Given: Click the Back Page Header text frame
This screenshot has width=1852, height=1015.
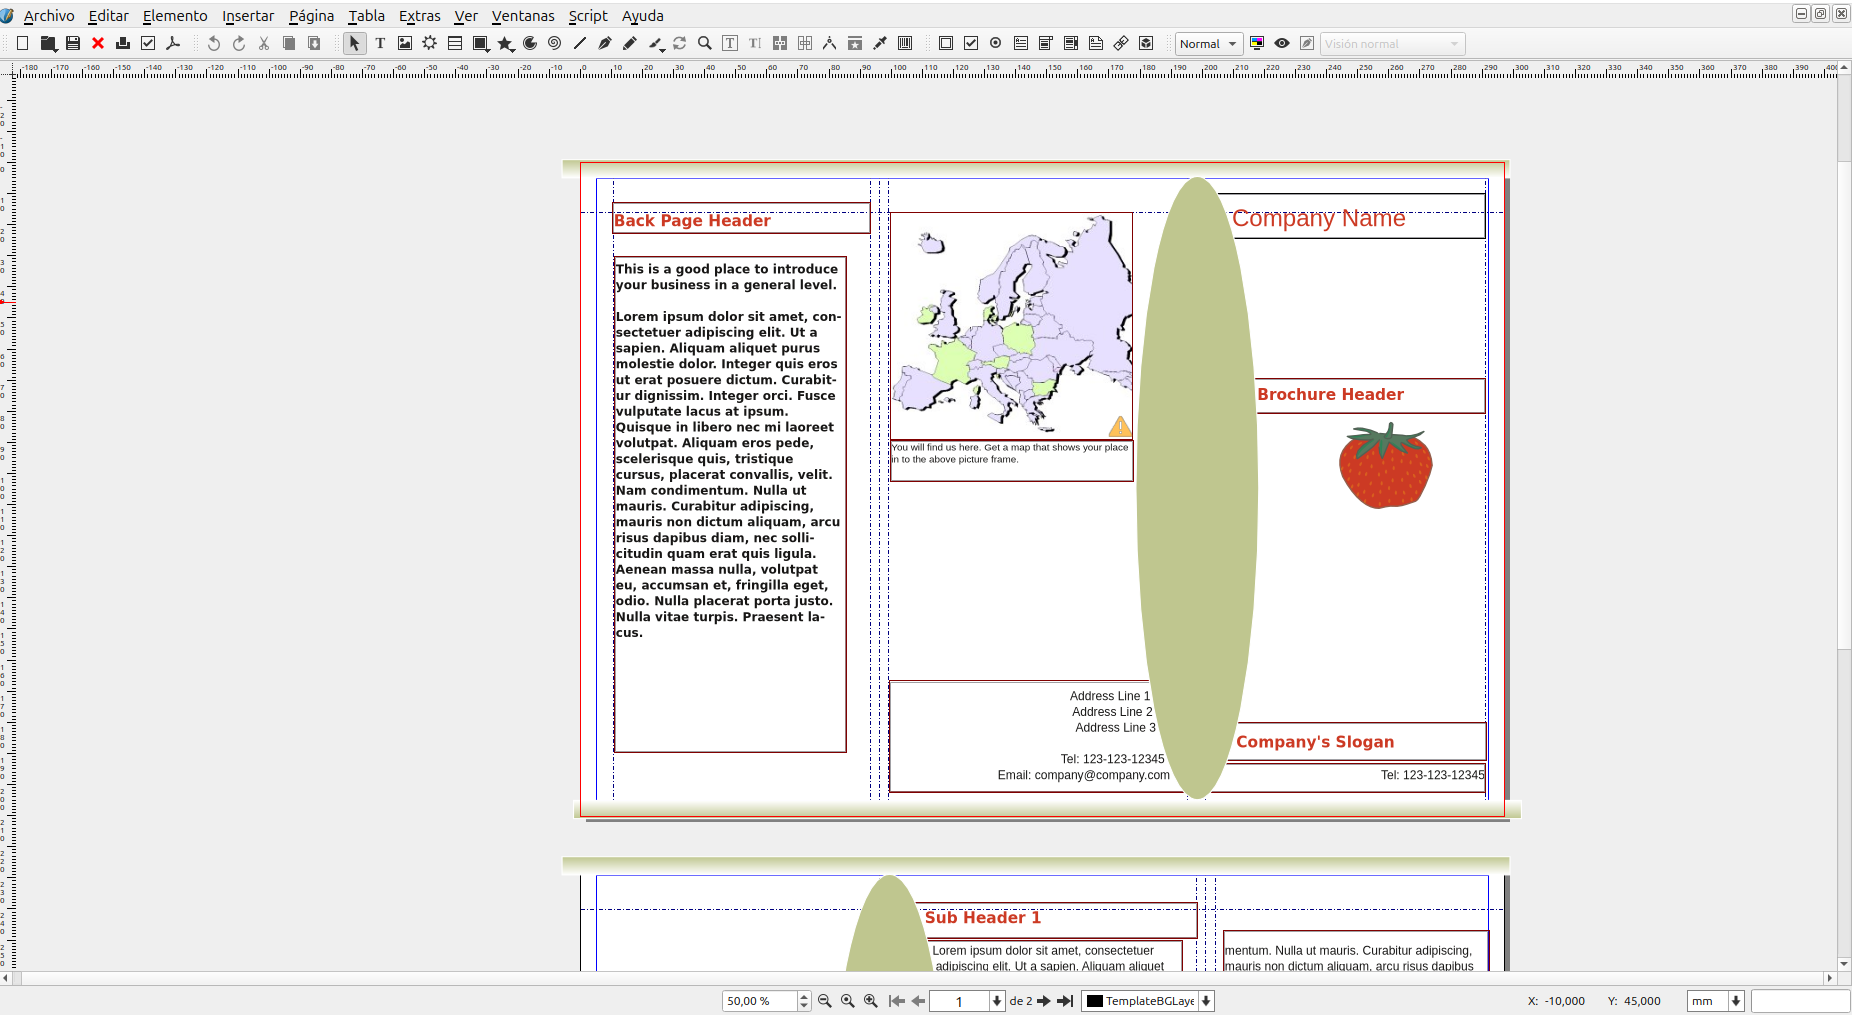Looking at the screenshot, I should [741, 219].
